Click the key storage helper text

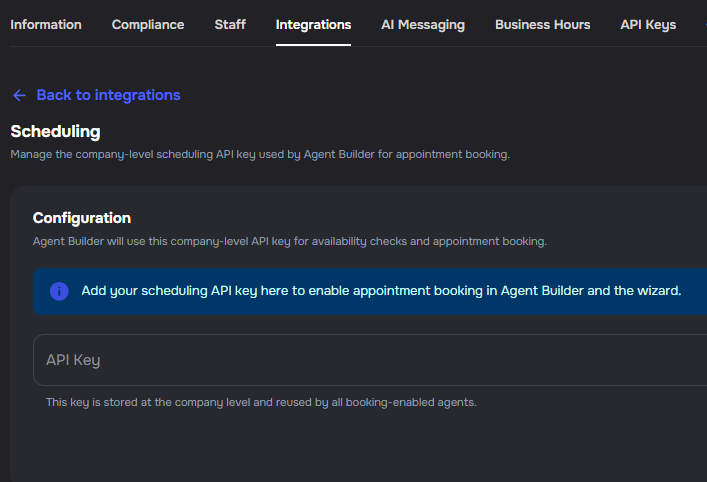pyautogui.click(x=261, y=402)
